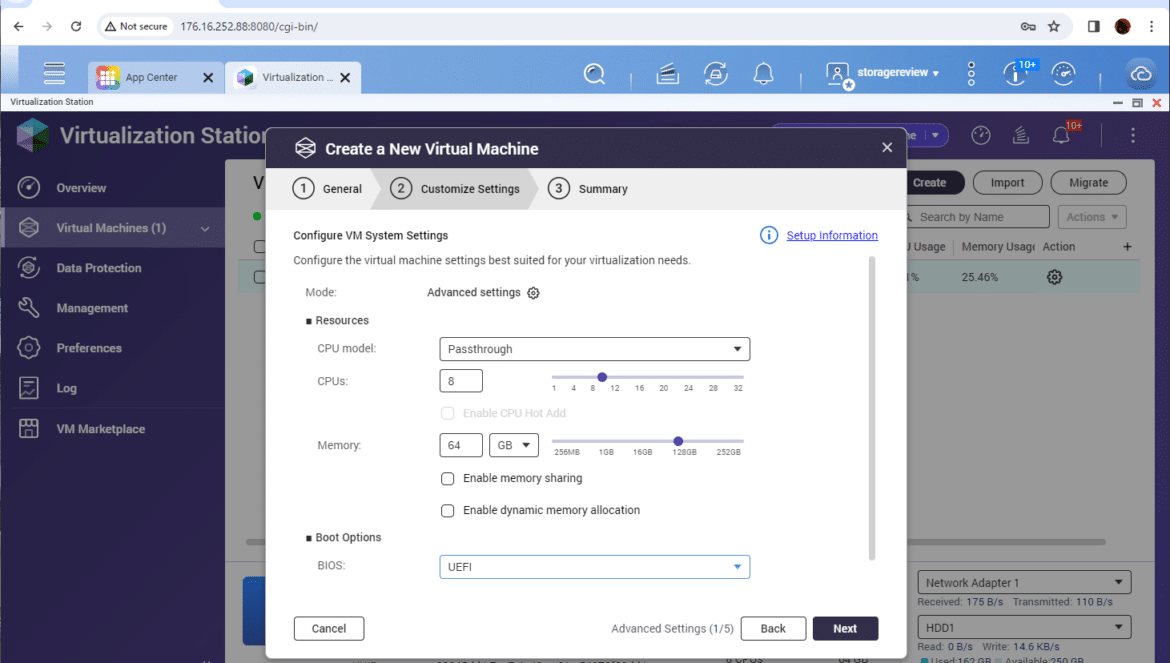The image size is (1170, 663).
Task: Go to the General wizard step
Action: (x=328, y=189)
